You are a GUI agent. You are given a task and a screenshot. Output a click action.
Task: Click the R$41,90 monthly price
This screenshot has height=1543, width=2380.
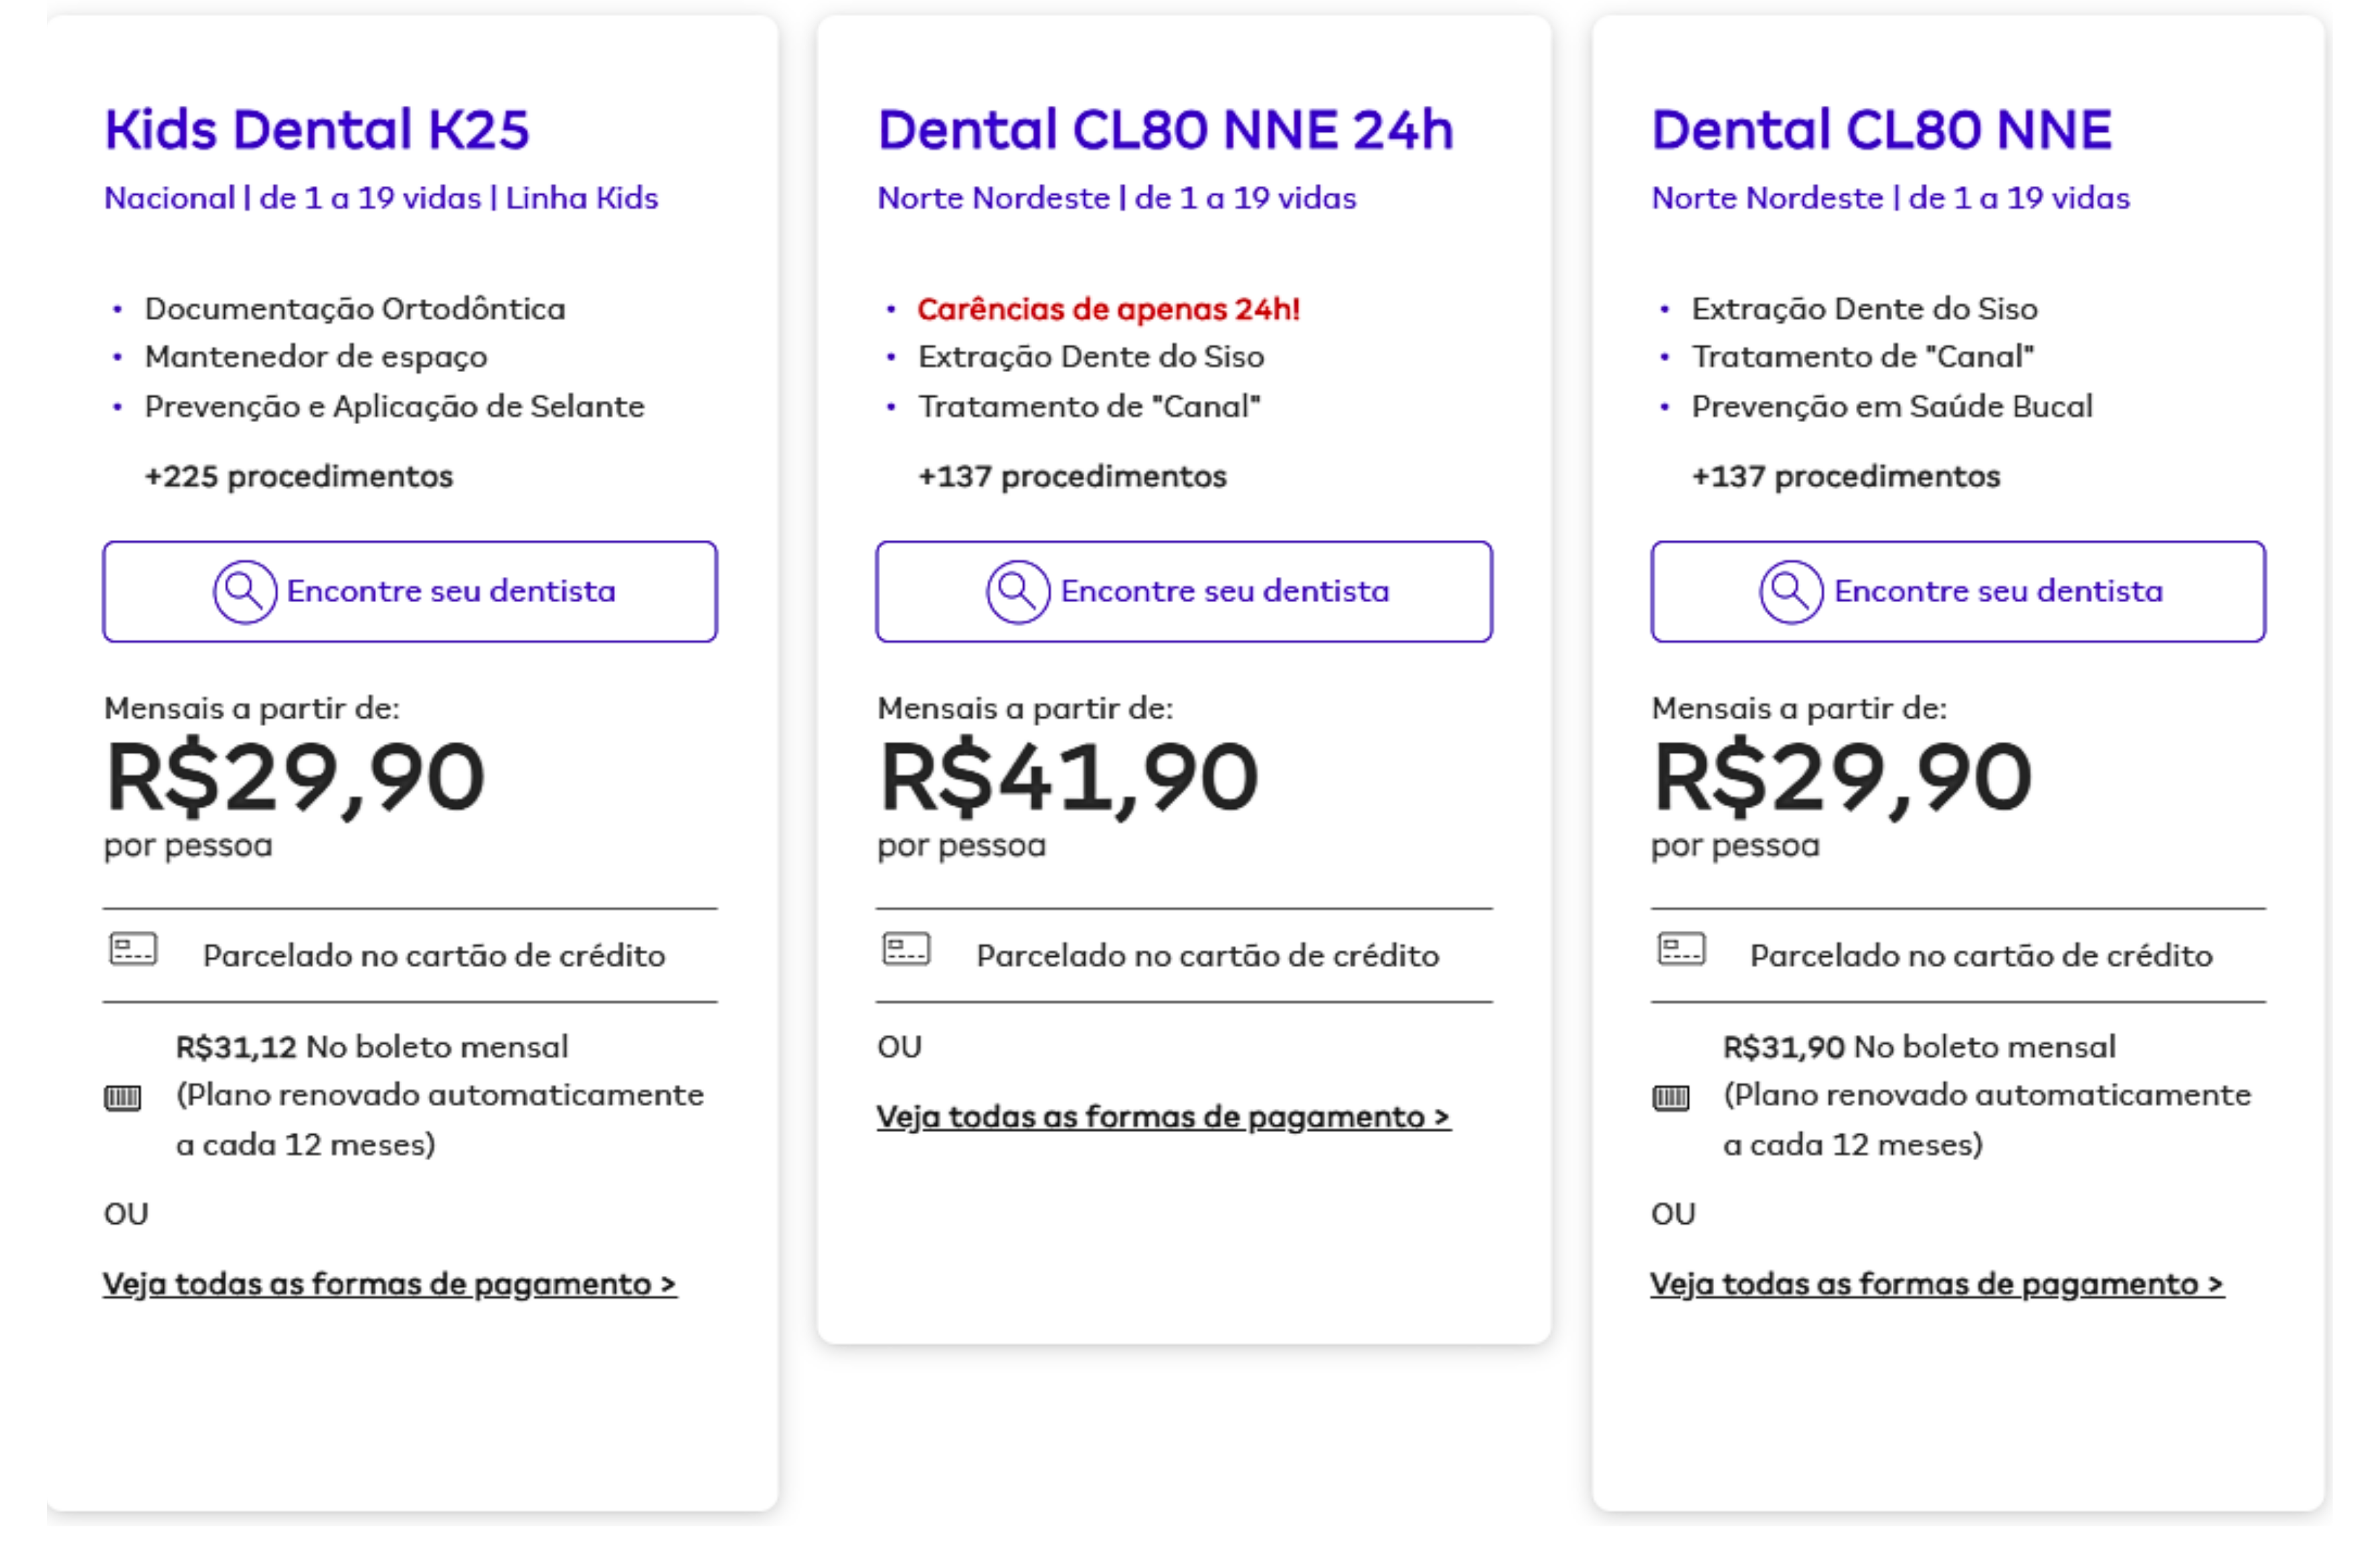1068,778
